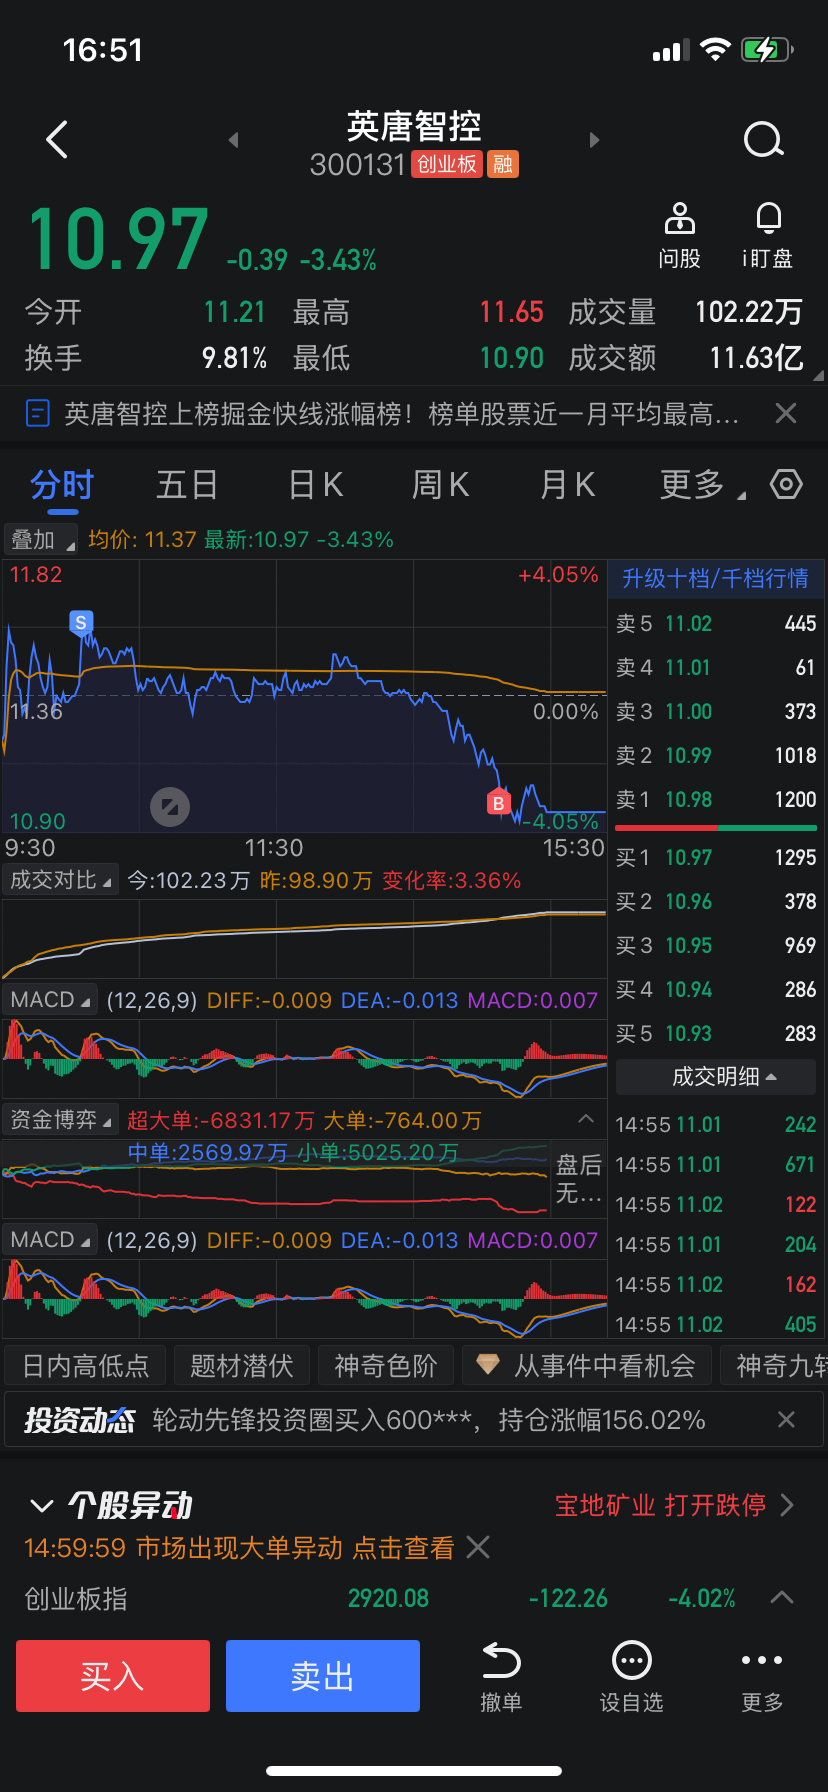Toggle the 成交明细 list header
The height and width of the screenshot is (1792, 828).
pyautogui.click(x=716, y=1077)
